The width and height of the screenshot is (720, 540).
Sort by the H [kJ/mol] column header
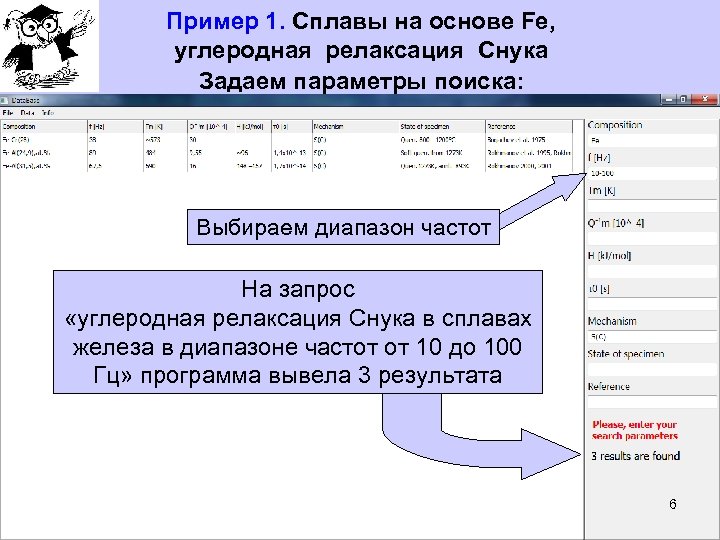253,126
